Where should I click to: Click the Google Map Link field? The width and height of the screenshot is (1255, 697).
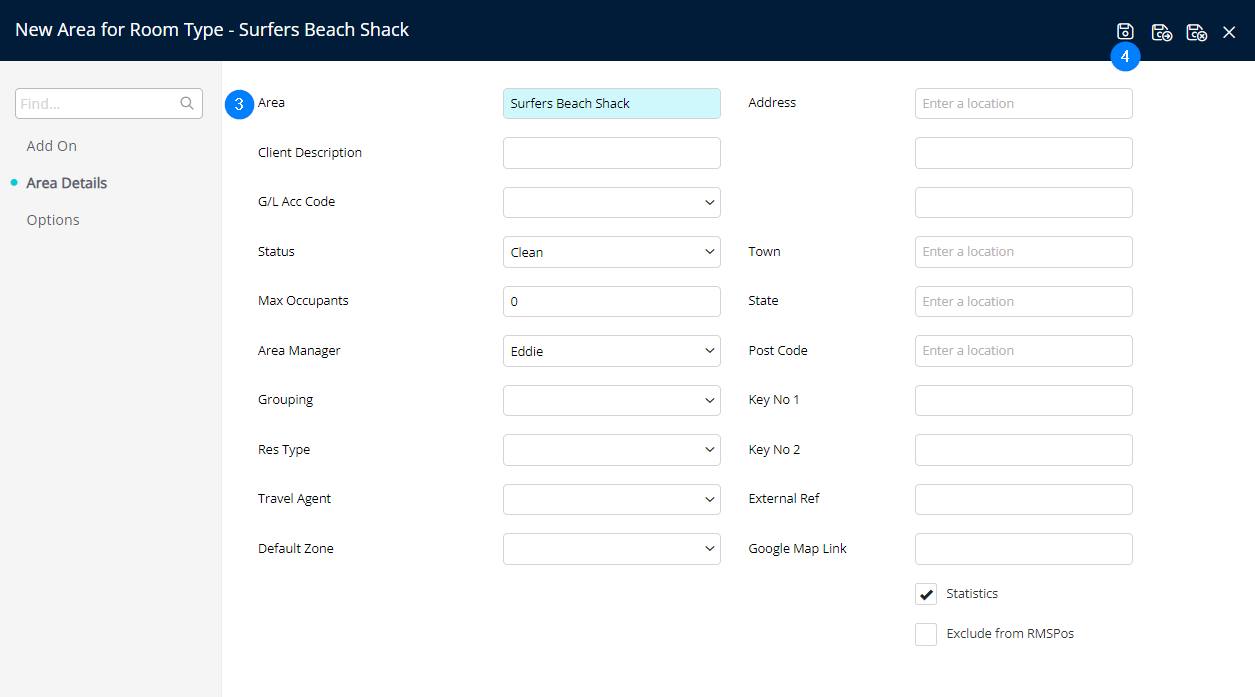point(1023,549)
